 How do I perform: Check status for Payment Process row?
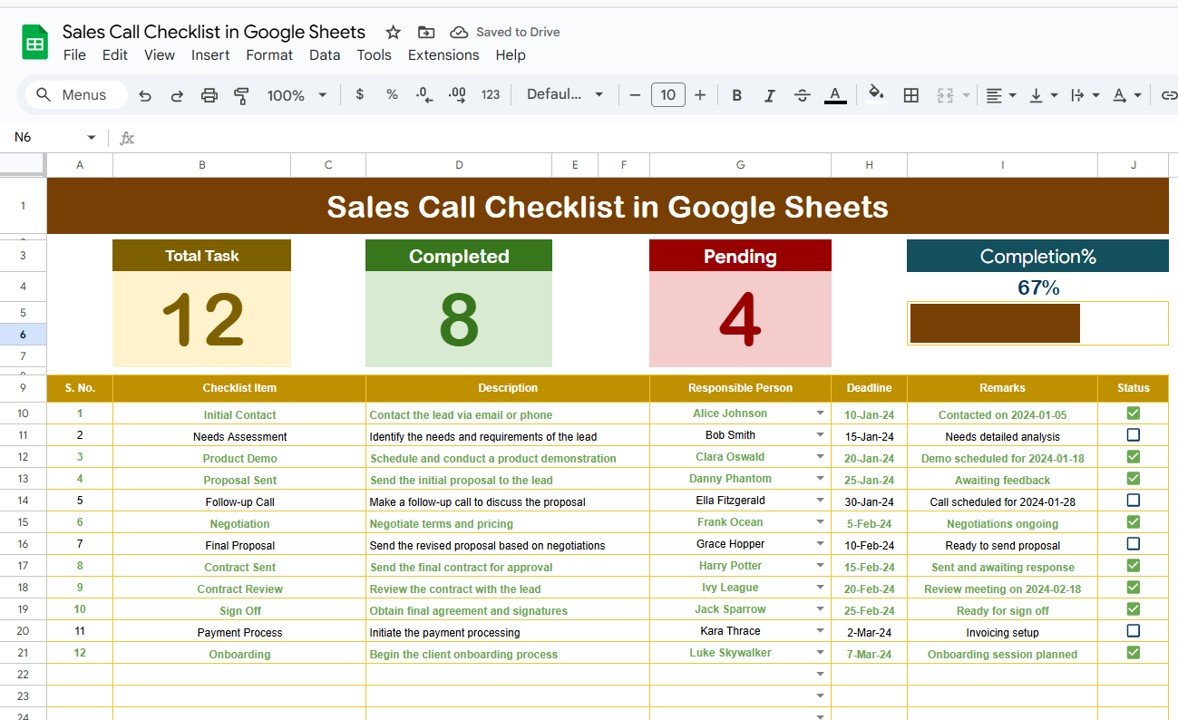pyautogui.click(x=1133, y=631)
